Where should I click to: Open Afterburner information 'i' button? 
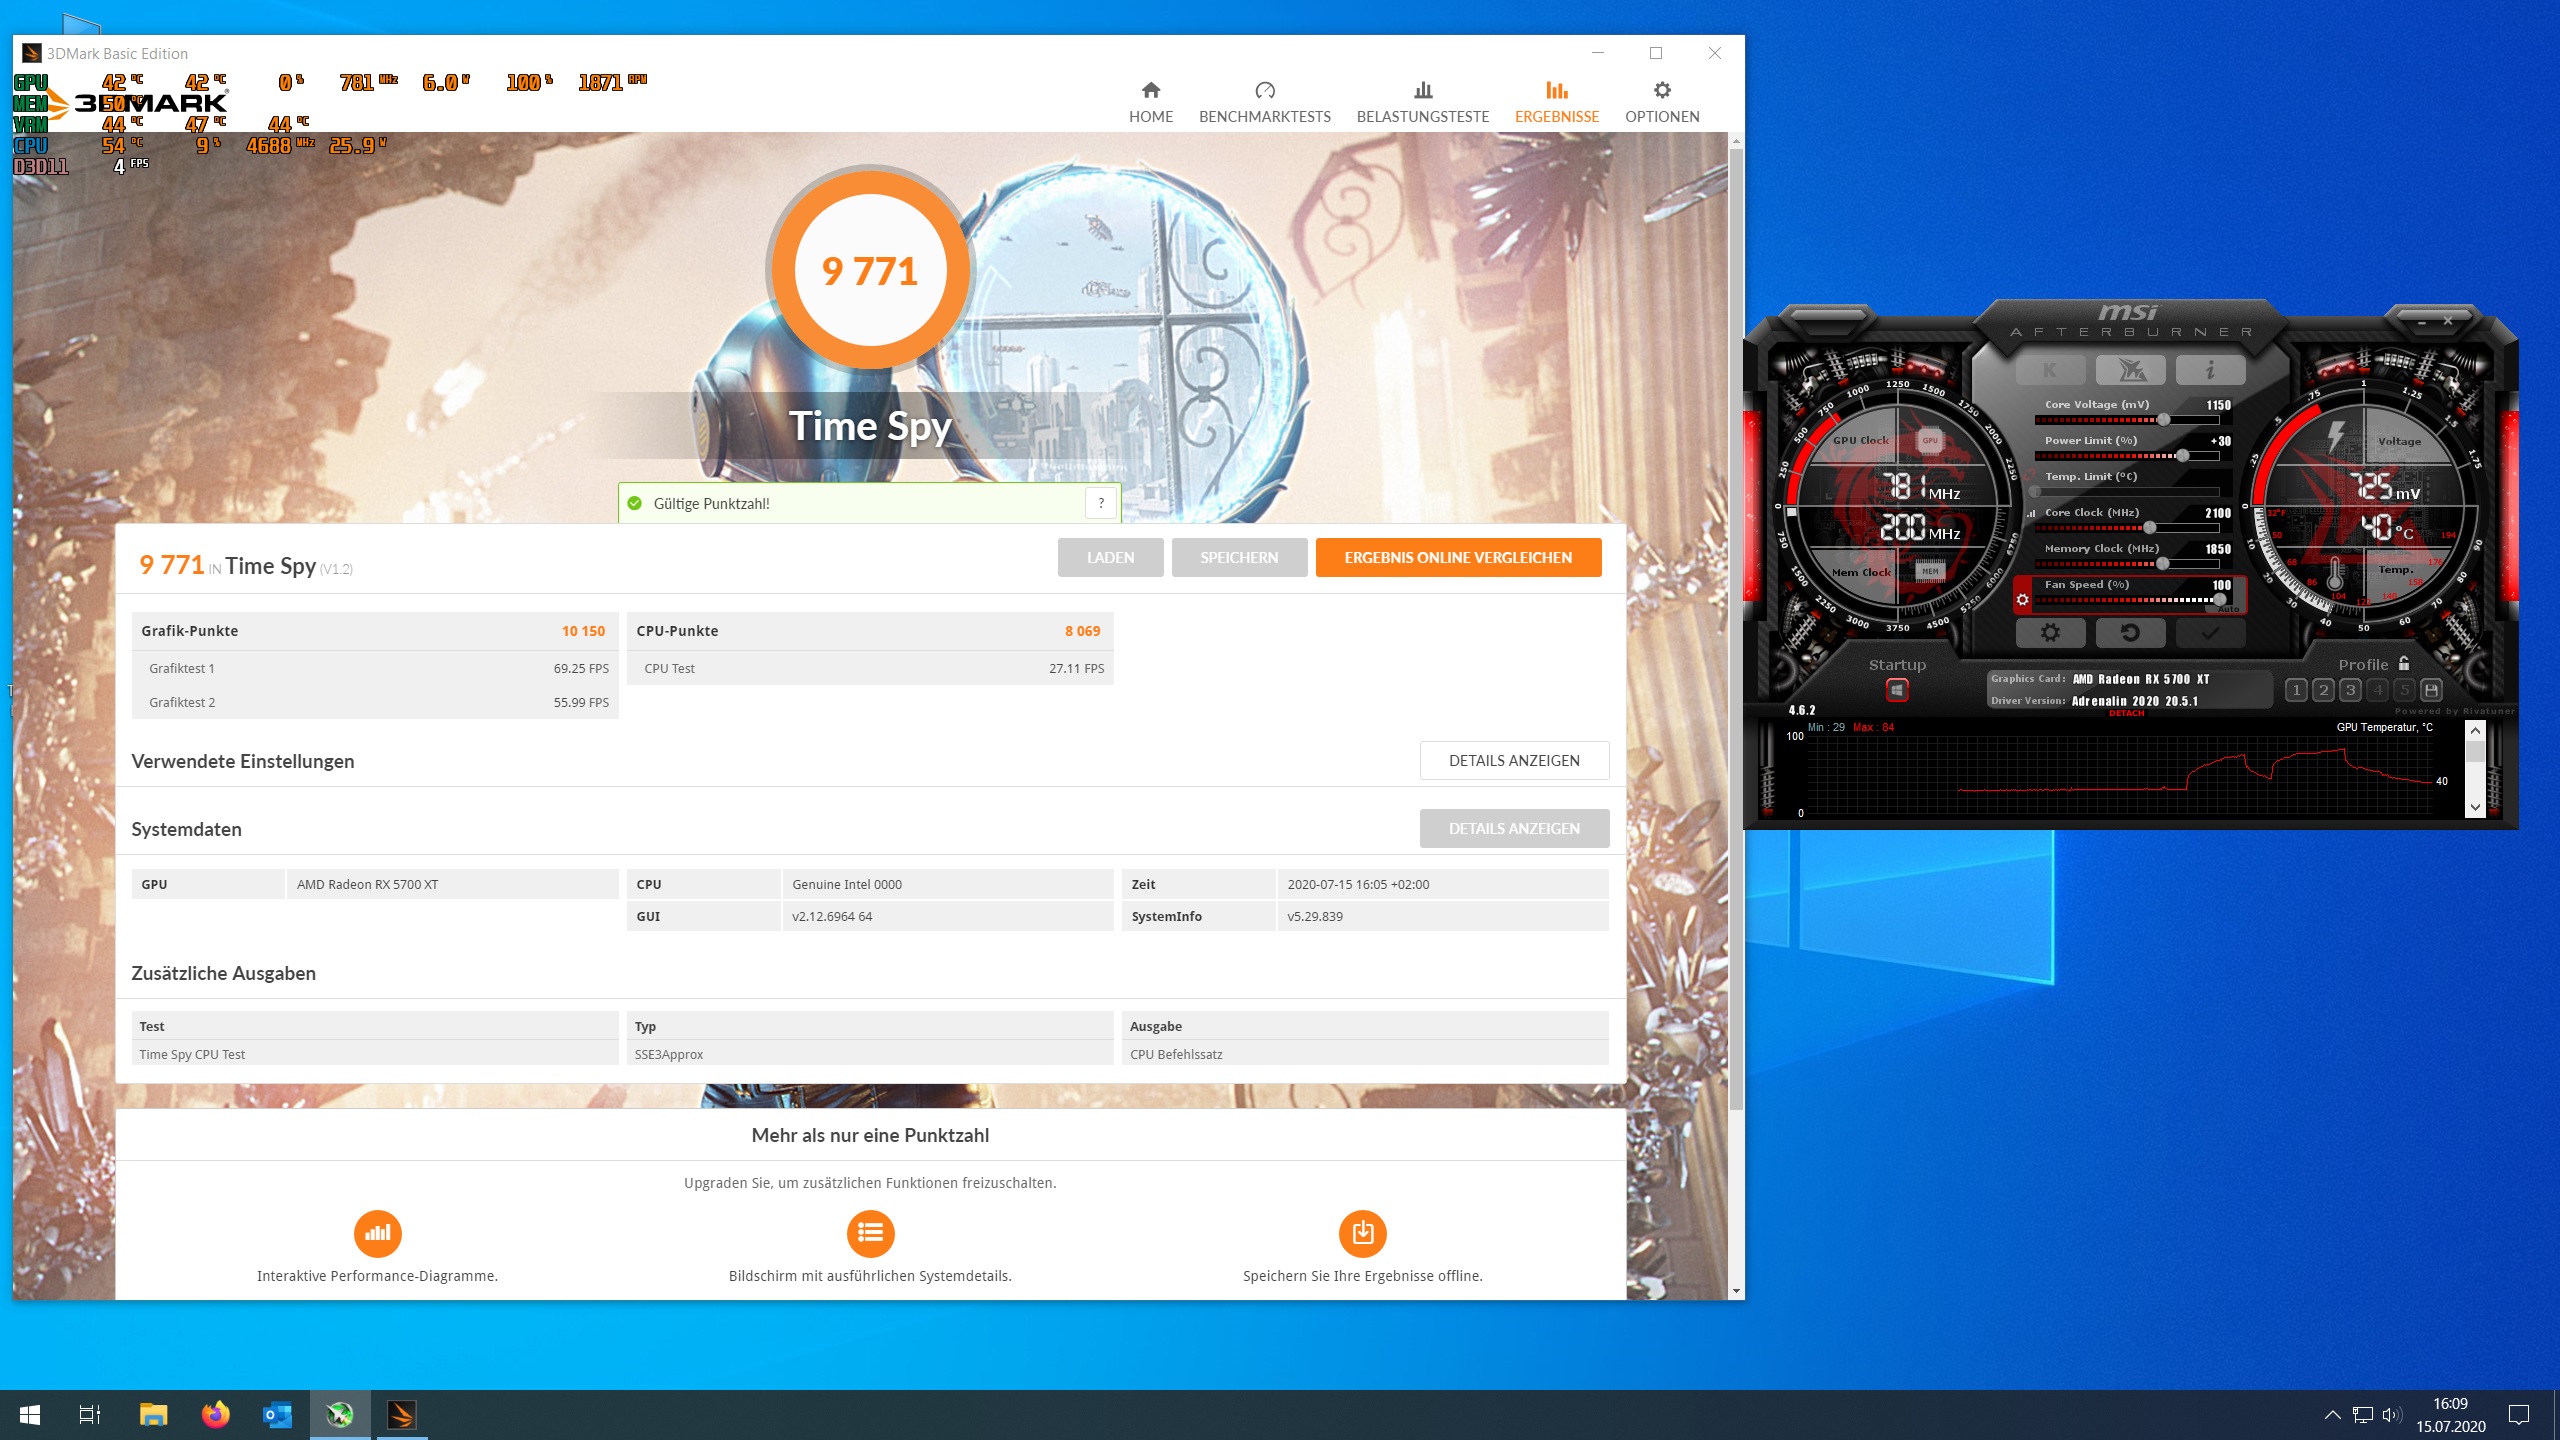[x=2210, y=370]
